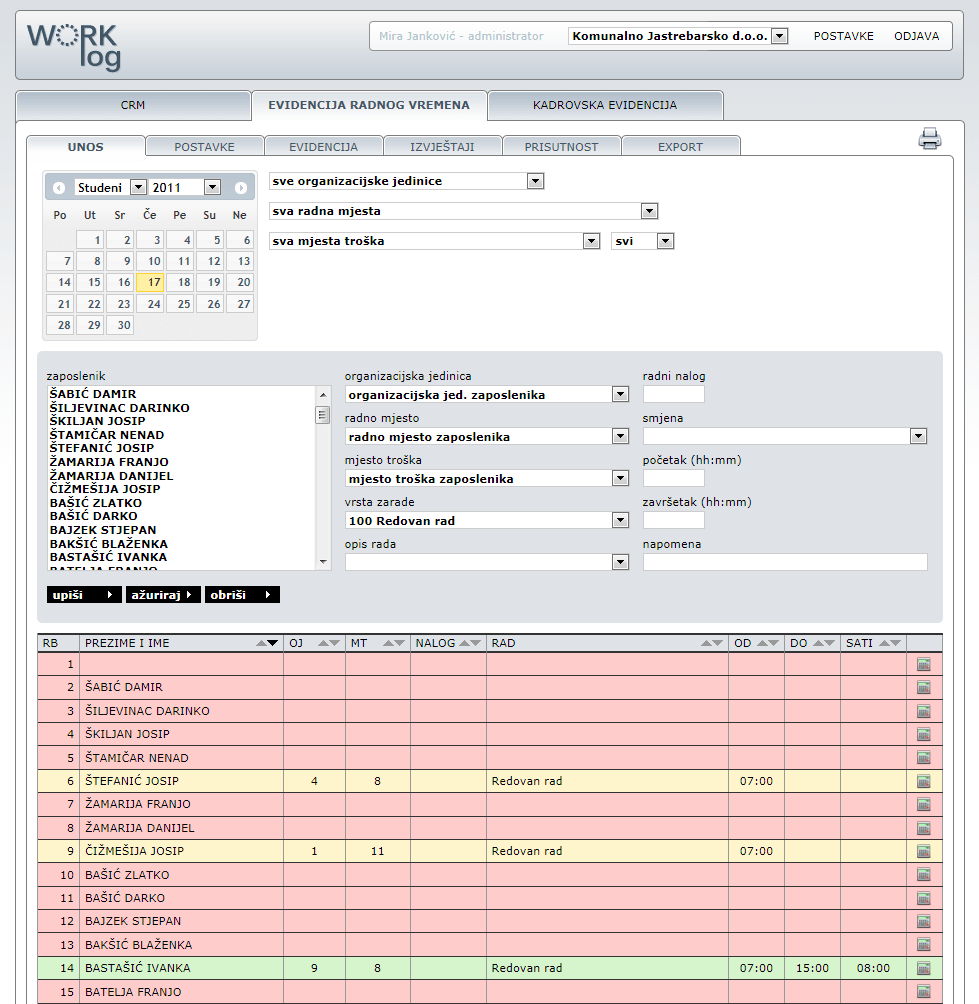Go to previous month in calendar
The width and height of the screenshot is (979, 1004).
pos(59,188)
